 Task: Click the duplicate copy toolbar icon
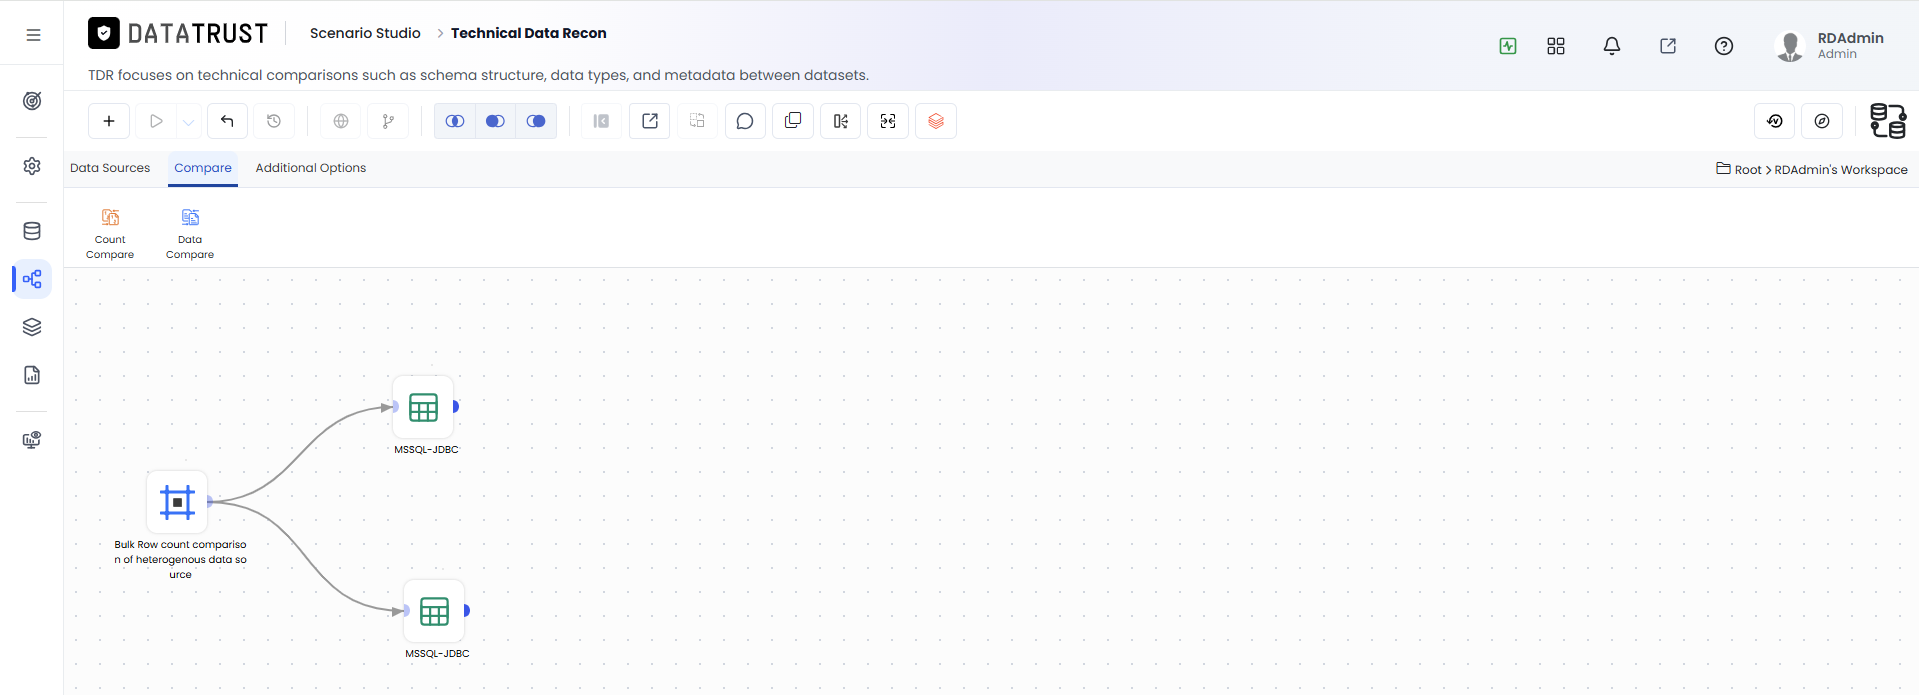(x=793, y=121)
